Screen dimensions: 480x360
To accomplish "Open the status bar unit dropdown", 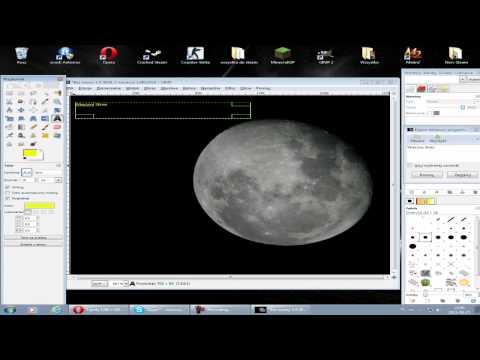I will point(99,284).
